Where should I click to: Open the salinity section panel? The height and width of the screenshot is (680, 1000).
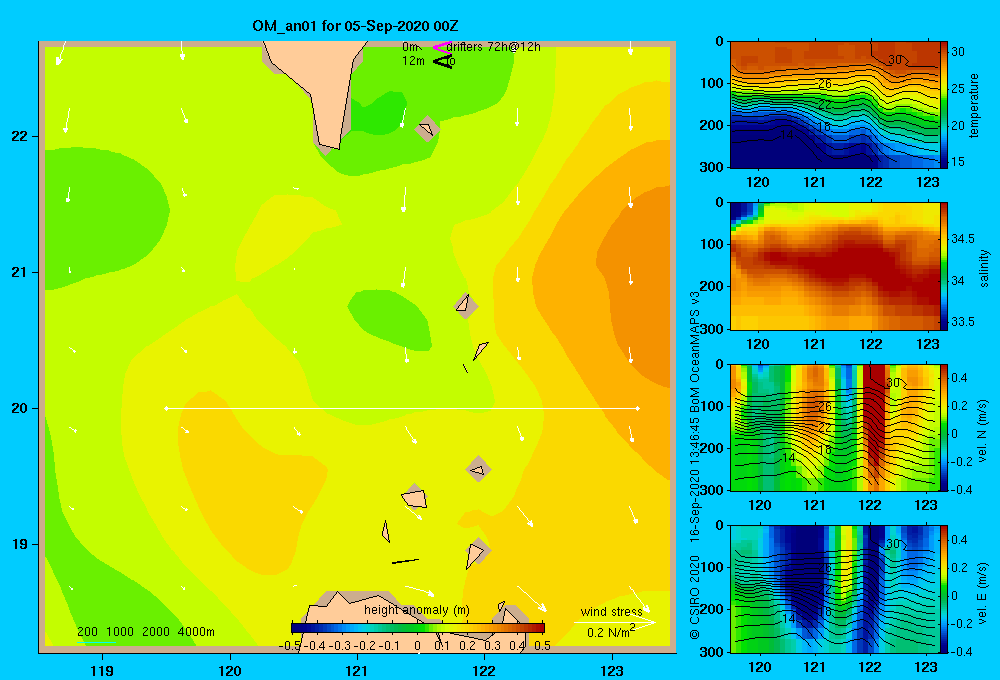(x=835, y=266)
